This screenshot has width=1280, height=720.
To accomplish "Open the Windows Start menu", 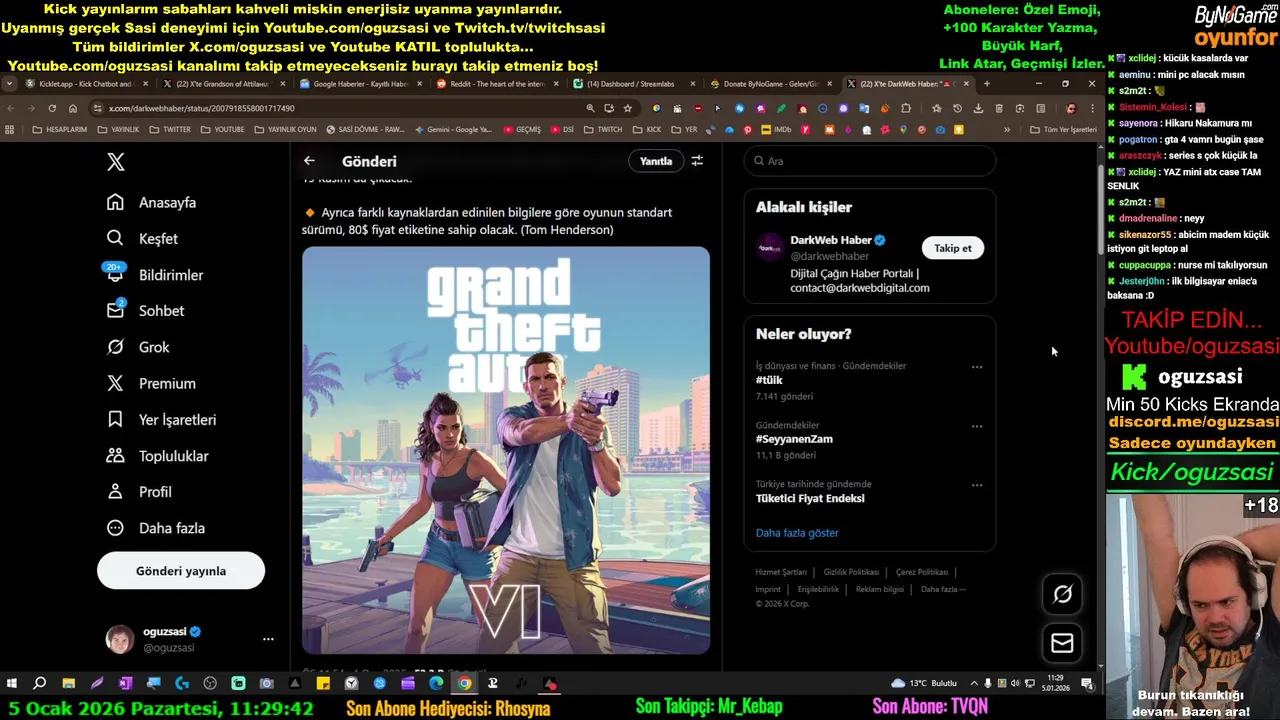I will coord(12,683).
